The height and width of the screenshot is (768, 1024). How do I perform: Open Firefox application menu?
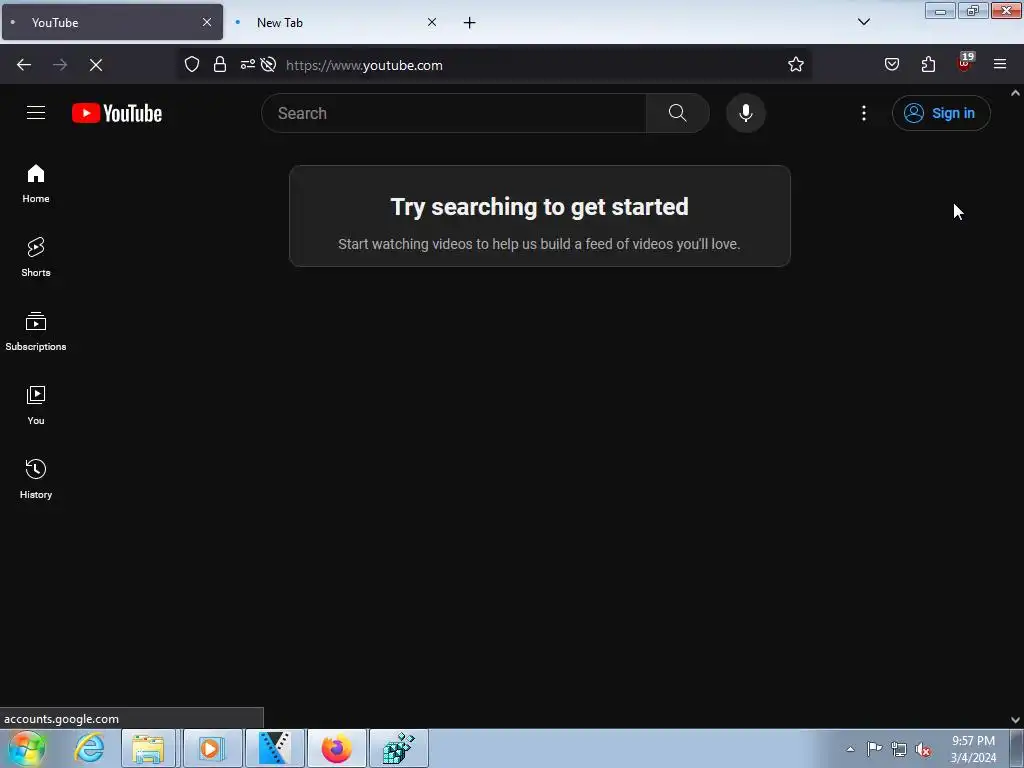(x=999, y=64)
